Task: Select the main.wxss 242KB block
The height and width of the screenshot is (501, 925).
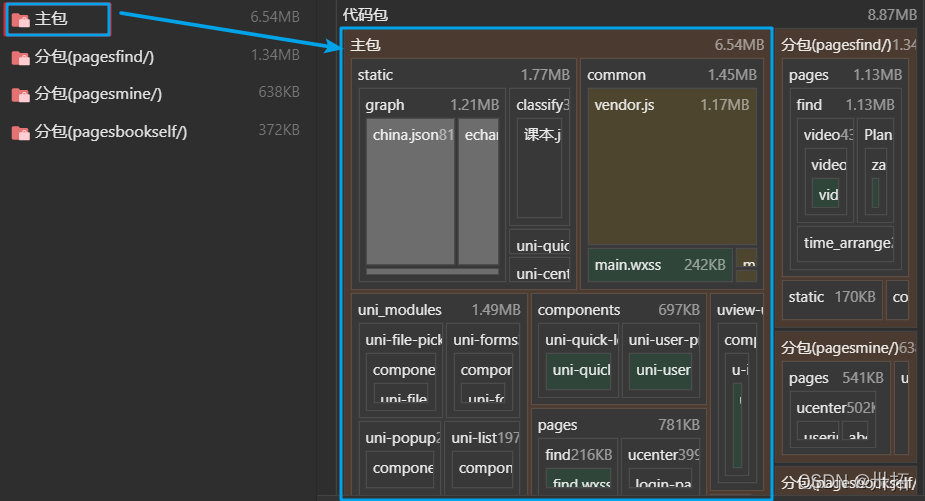Action: (660, 265)
